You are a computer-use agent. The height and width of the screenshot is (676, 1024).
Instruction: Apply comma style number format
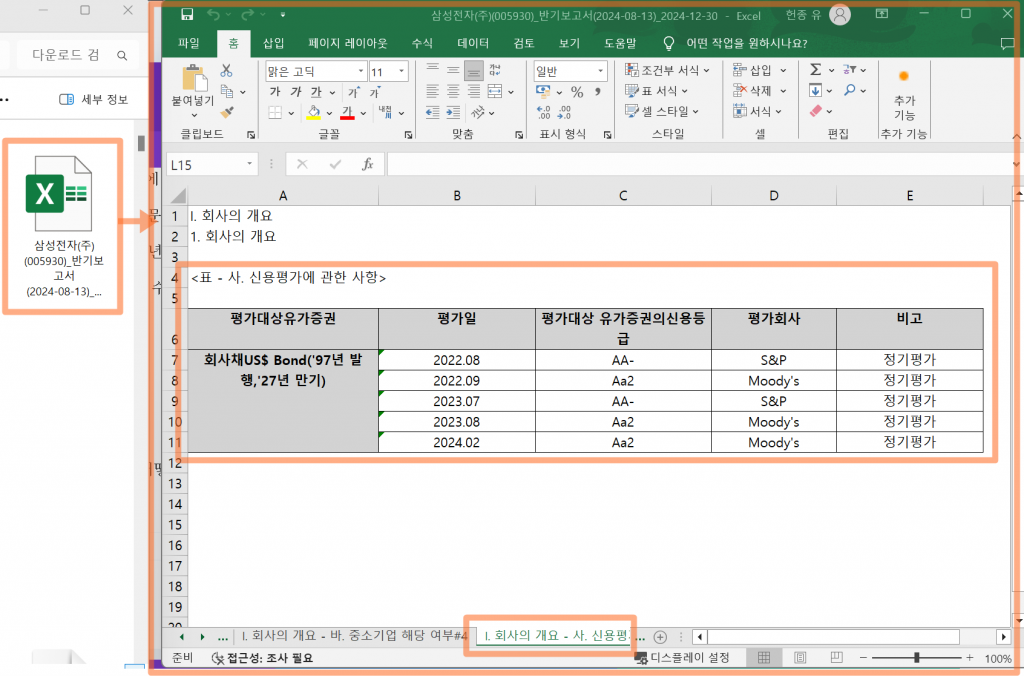click(598, 91)
